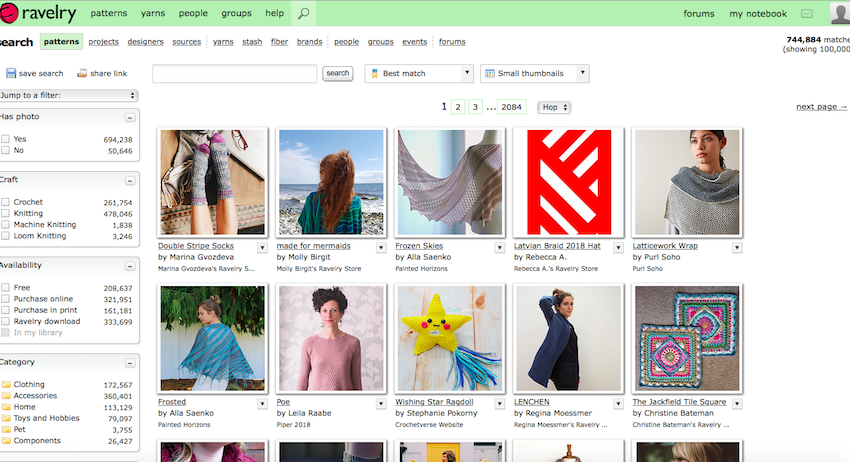The height and width of the screenshot is (462, 850).
Task: Open the Toys and Hobbies folder icon
Action: tap(6, 418)
